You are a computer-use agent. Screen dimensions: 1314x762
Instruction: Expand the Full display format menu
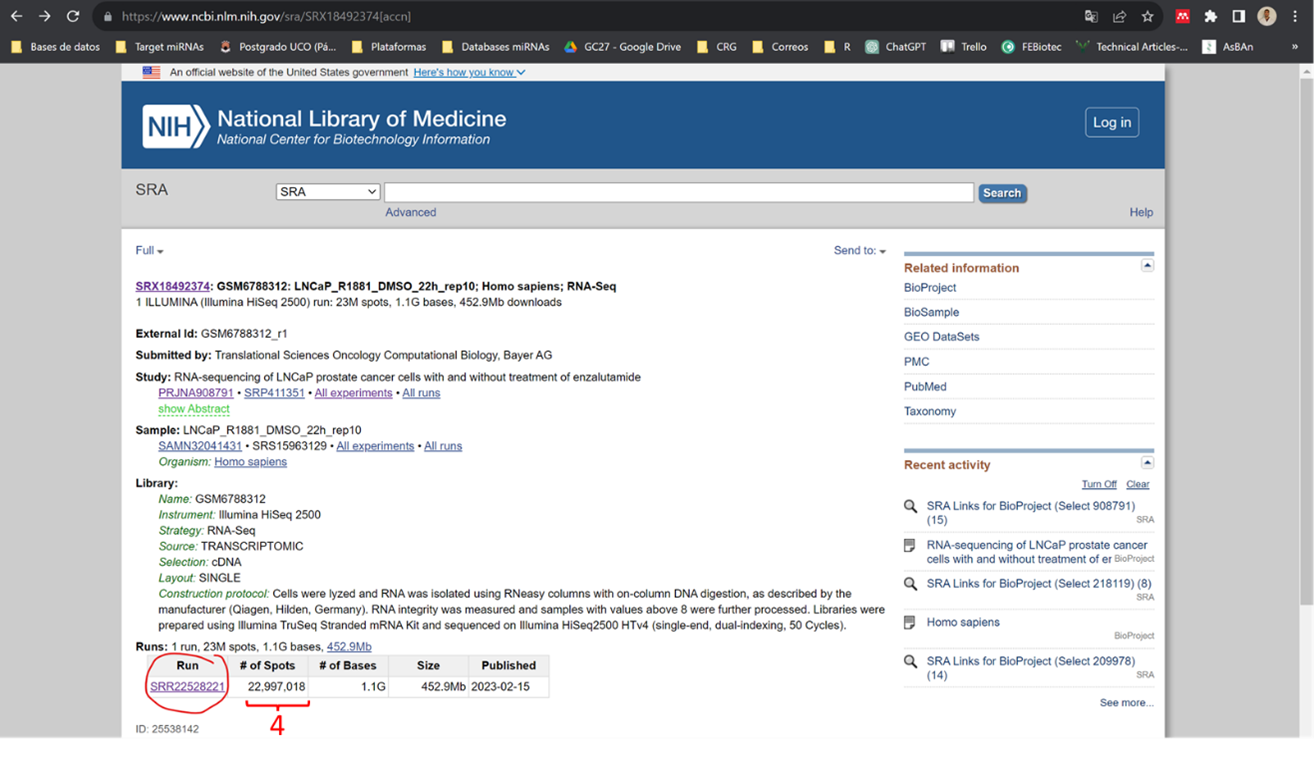(x=149, y=251)
